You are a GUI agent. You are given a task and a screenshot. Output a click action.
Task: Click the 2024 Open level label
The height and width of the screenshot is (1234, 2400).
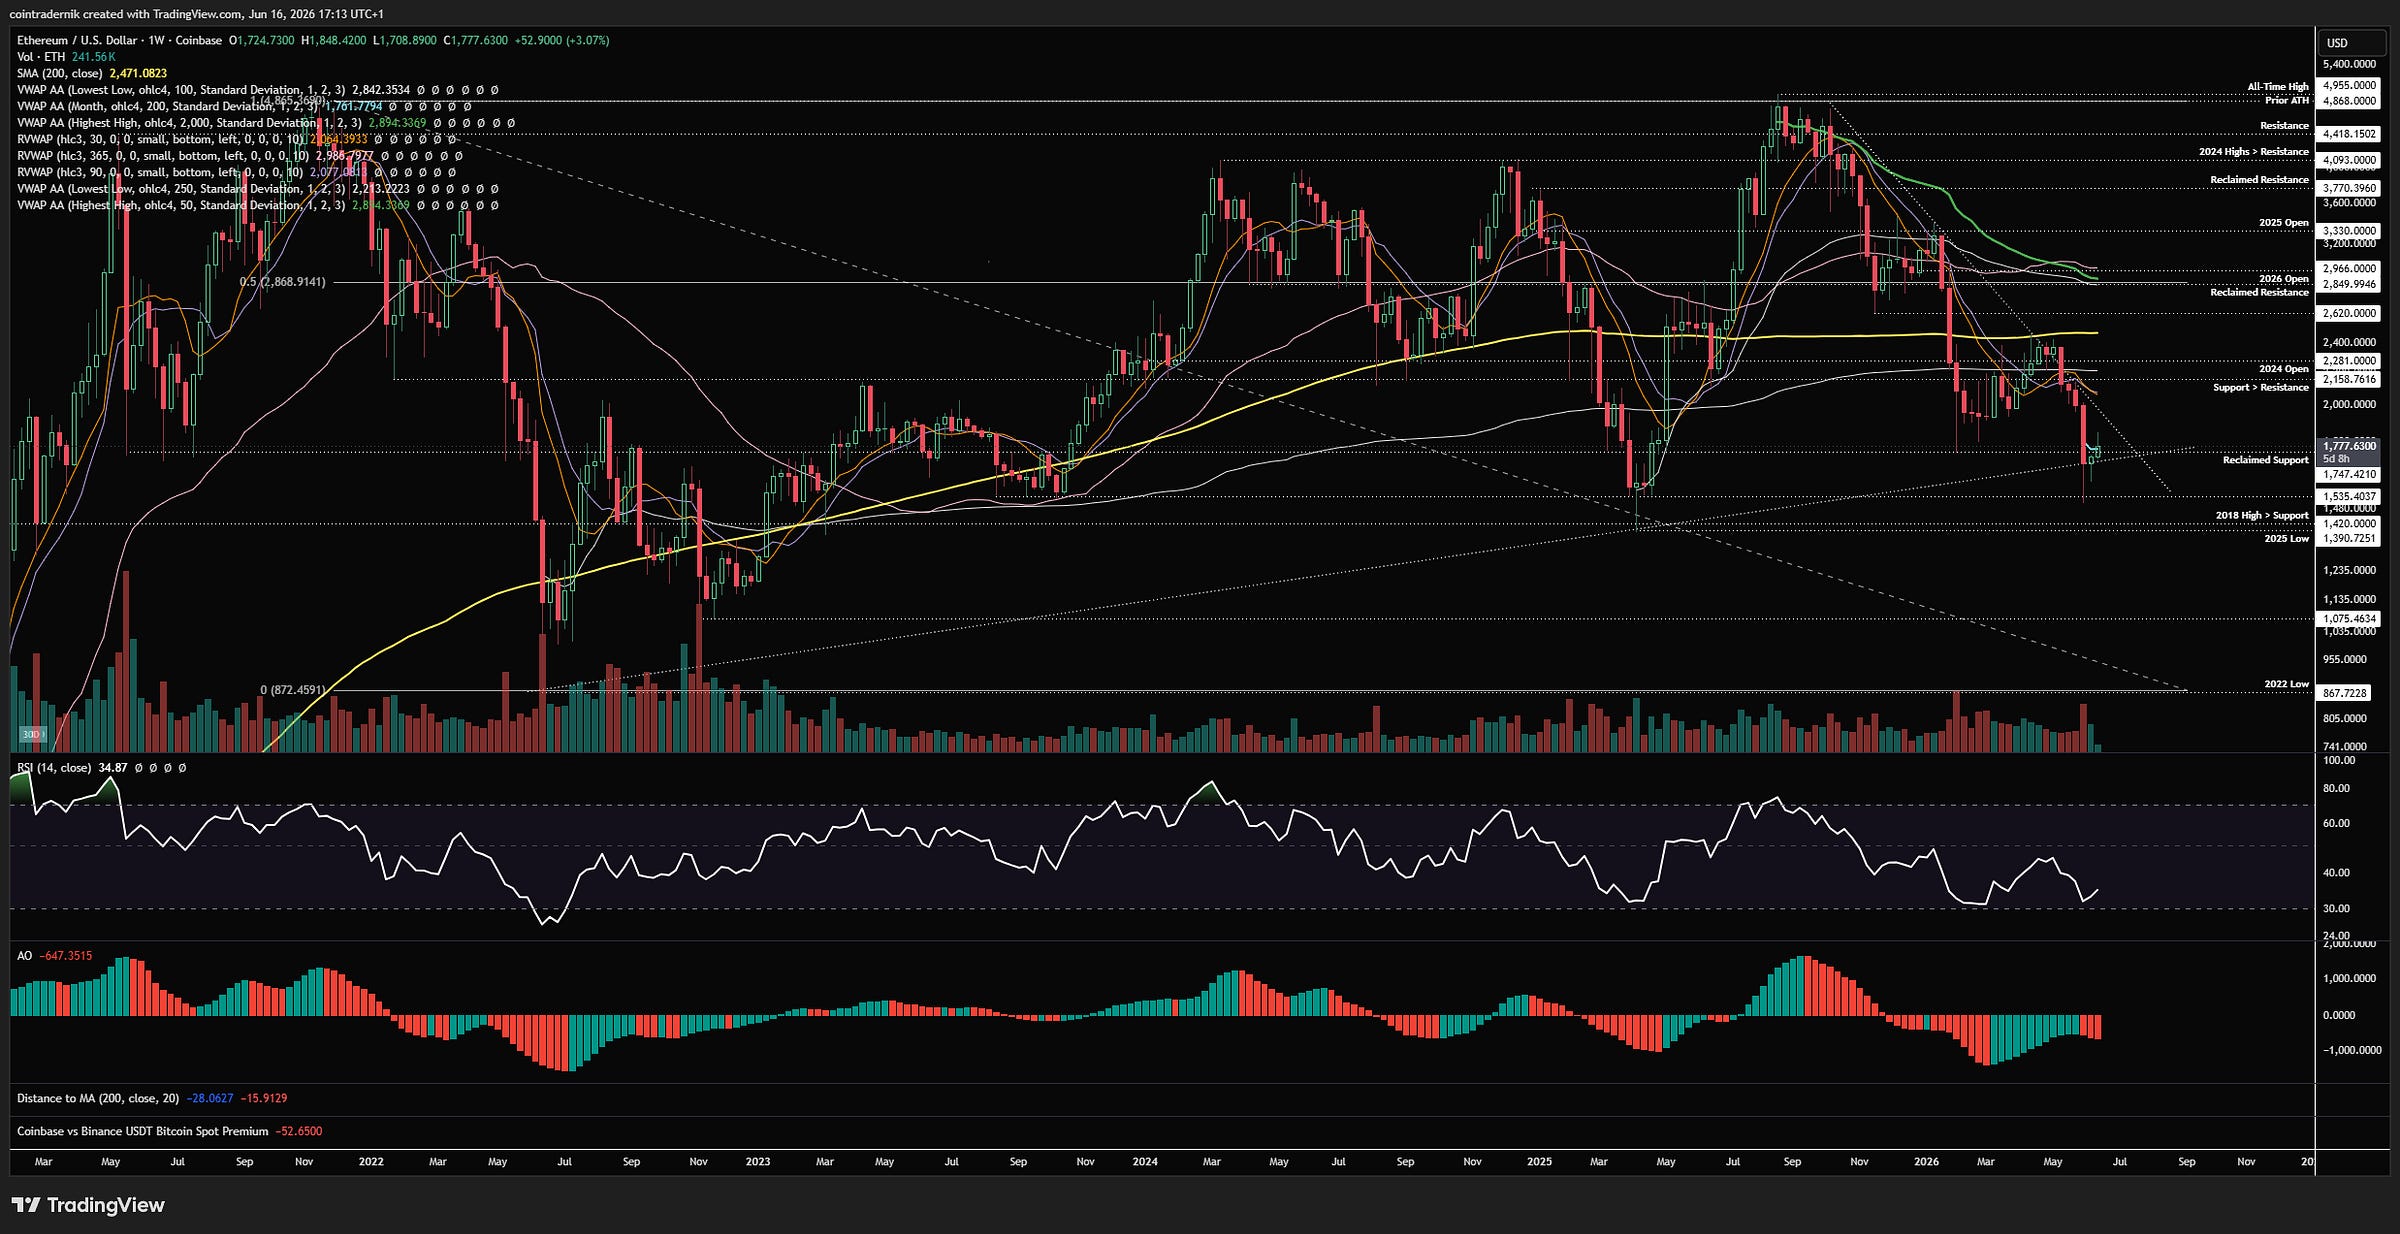(2284, 369)
